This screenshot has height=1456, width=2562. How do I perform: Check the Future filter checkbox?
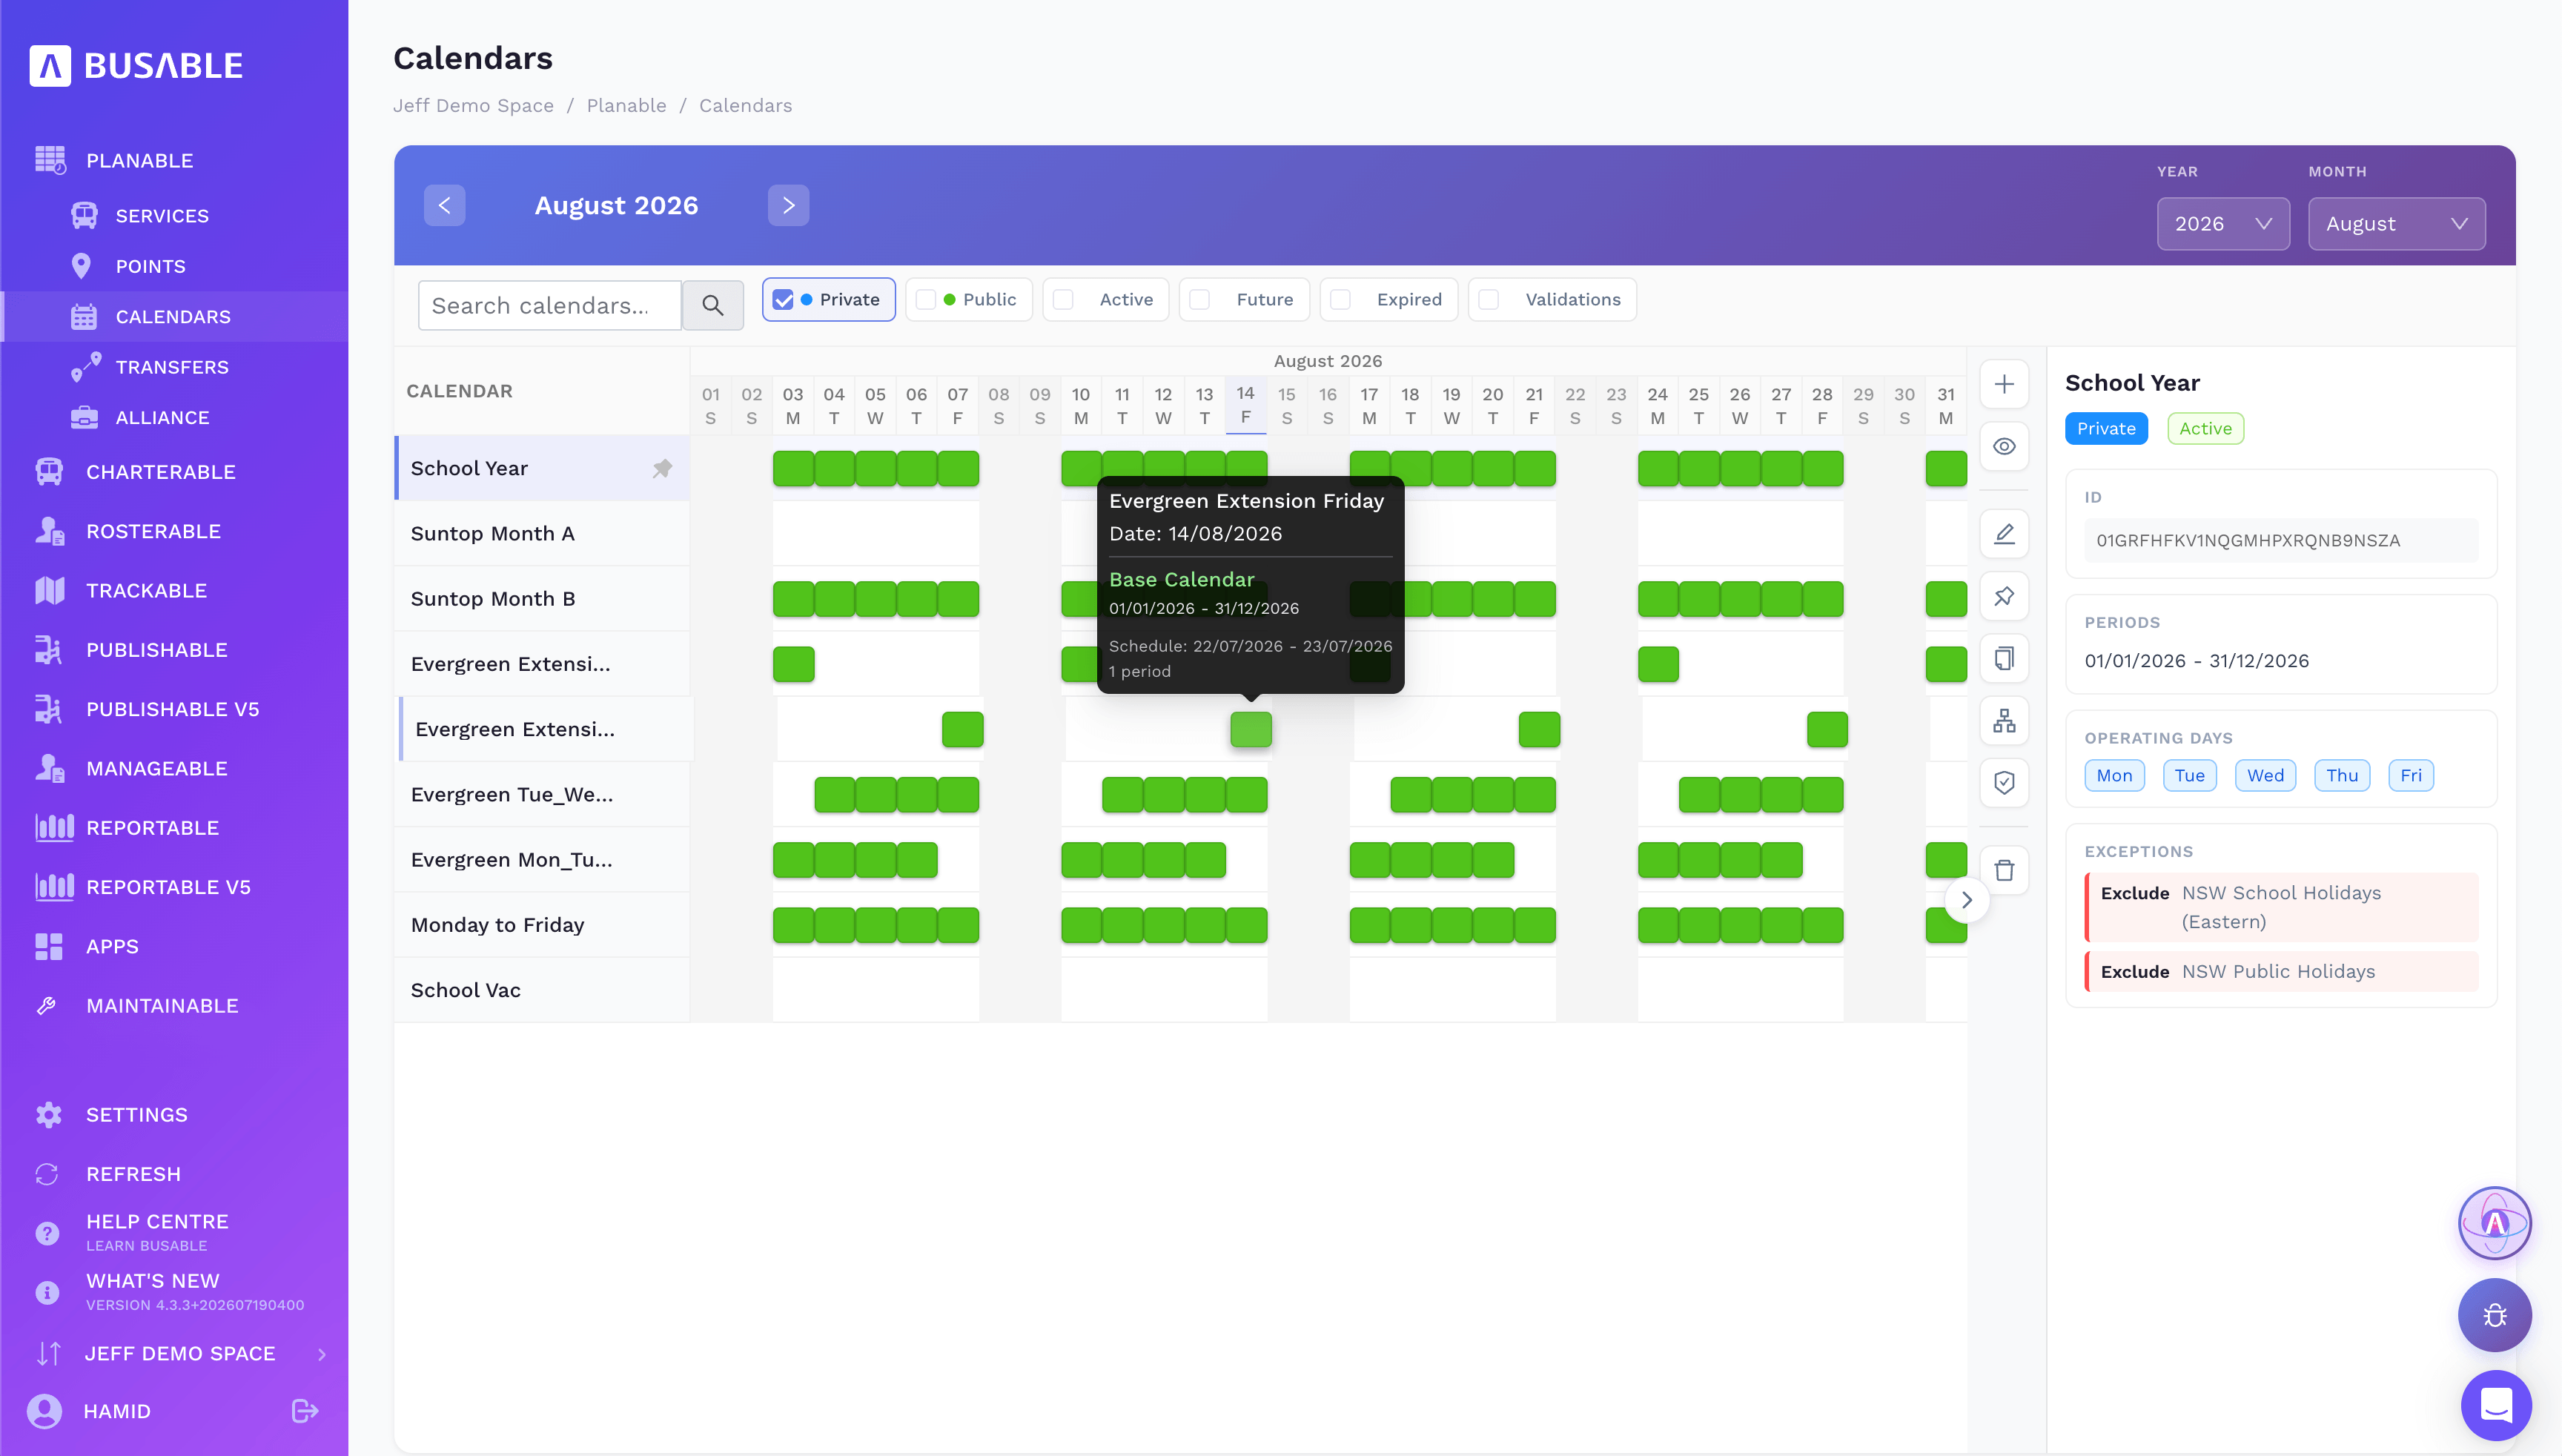pyautogui.click(x=1200, y=300)
